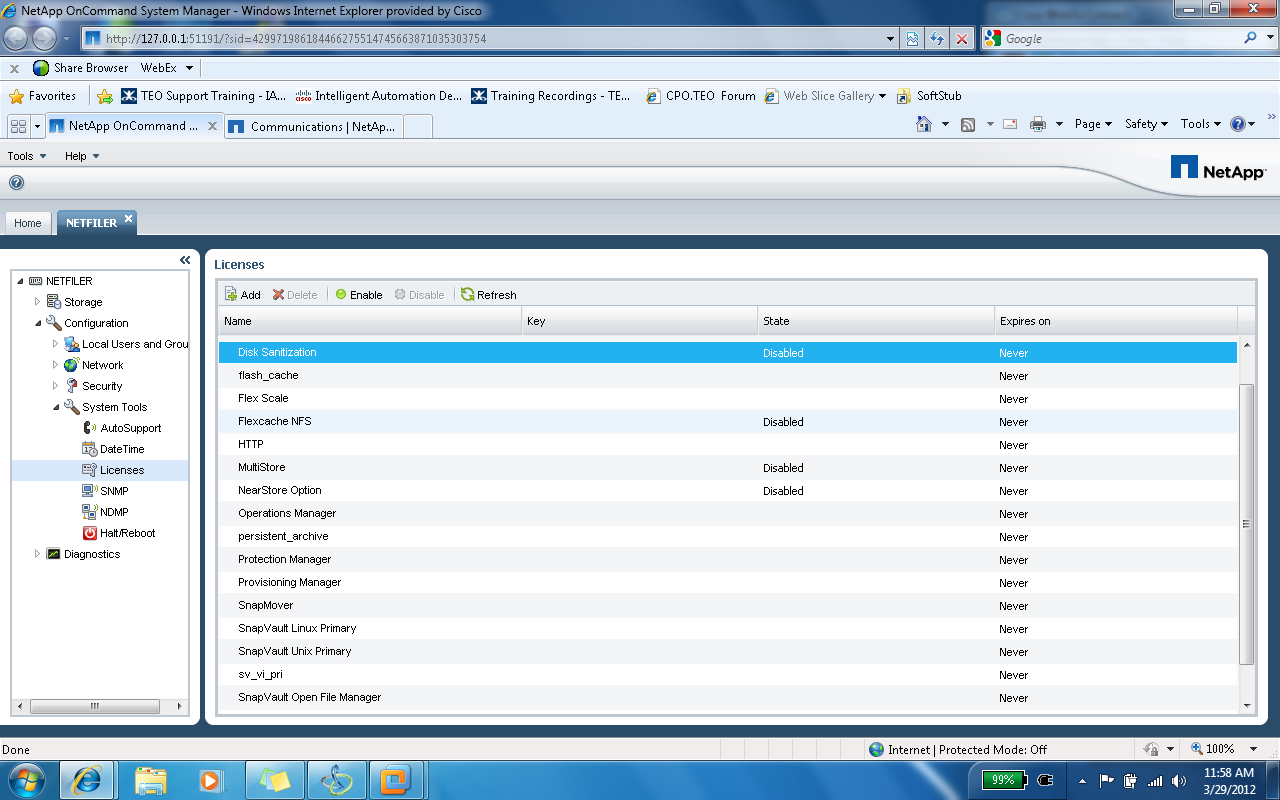Click the green Enable license icon
This screenshot has height=800, width=1280.
click(341, 295)
